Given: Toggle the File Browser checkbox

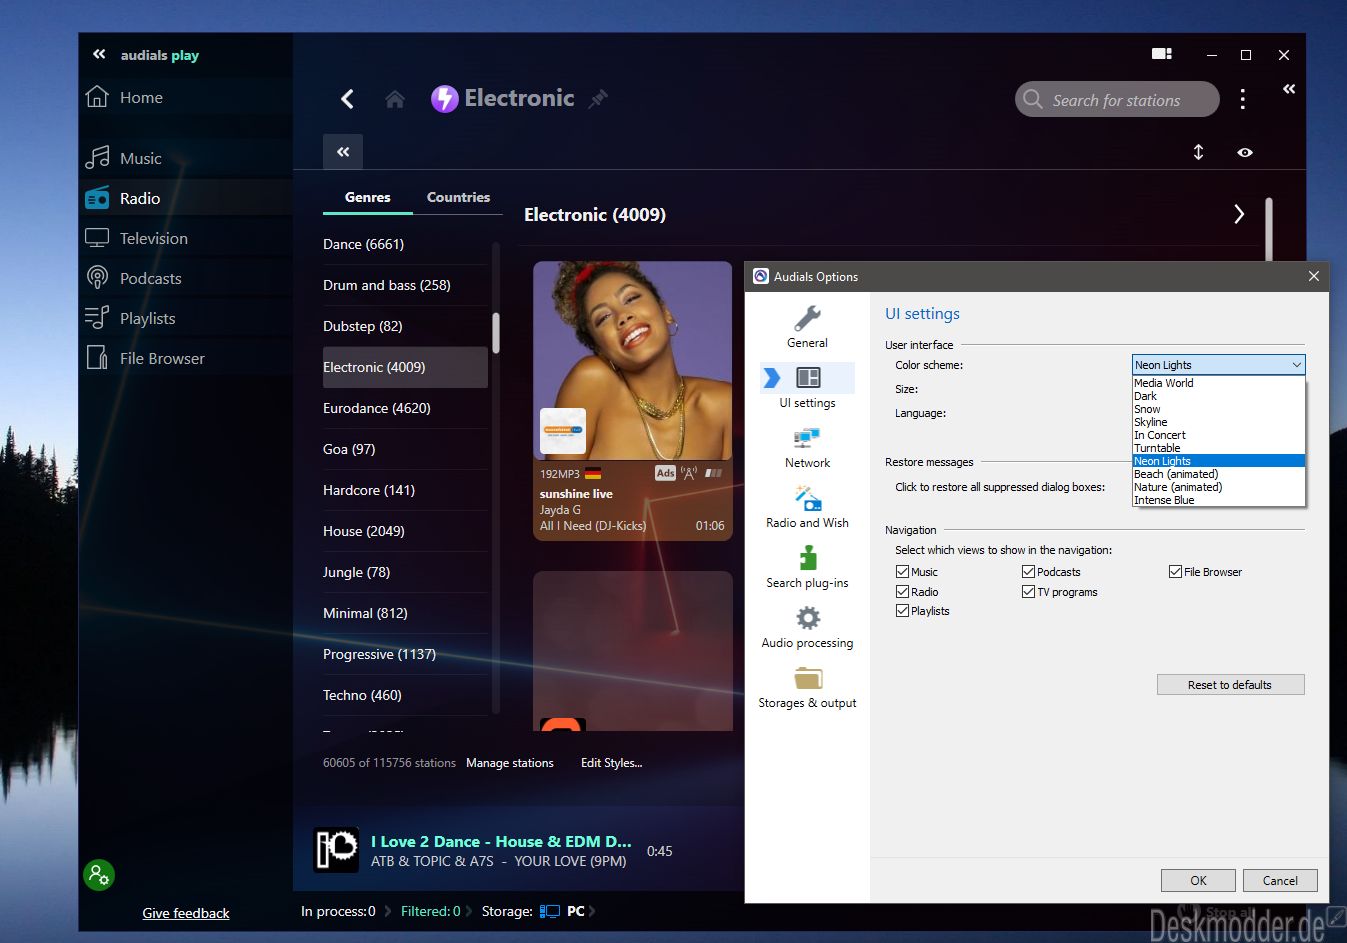Looking at the screenshot, I should coord(1175,572).
